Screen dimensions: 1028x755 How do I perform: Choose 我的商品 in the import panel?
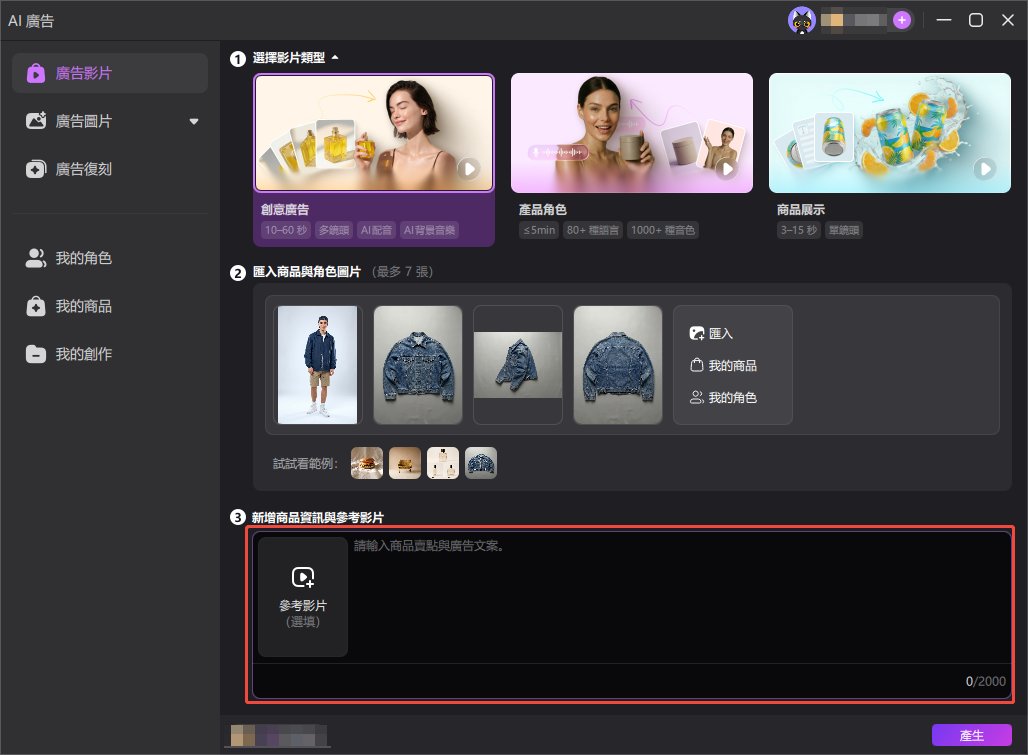723,366
